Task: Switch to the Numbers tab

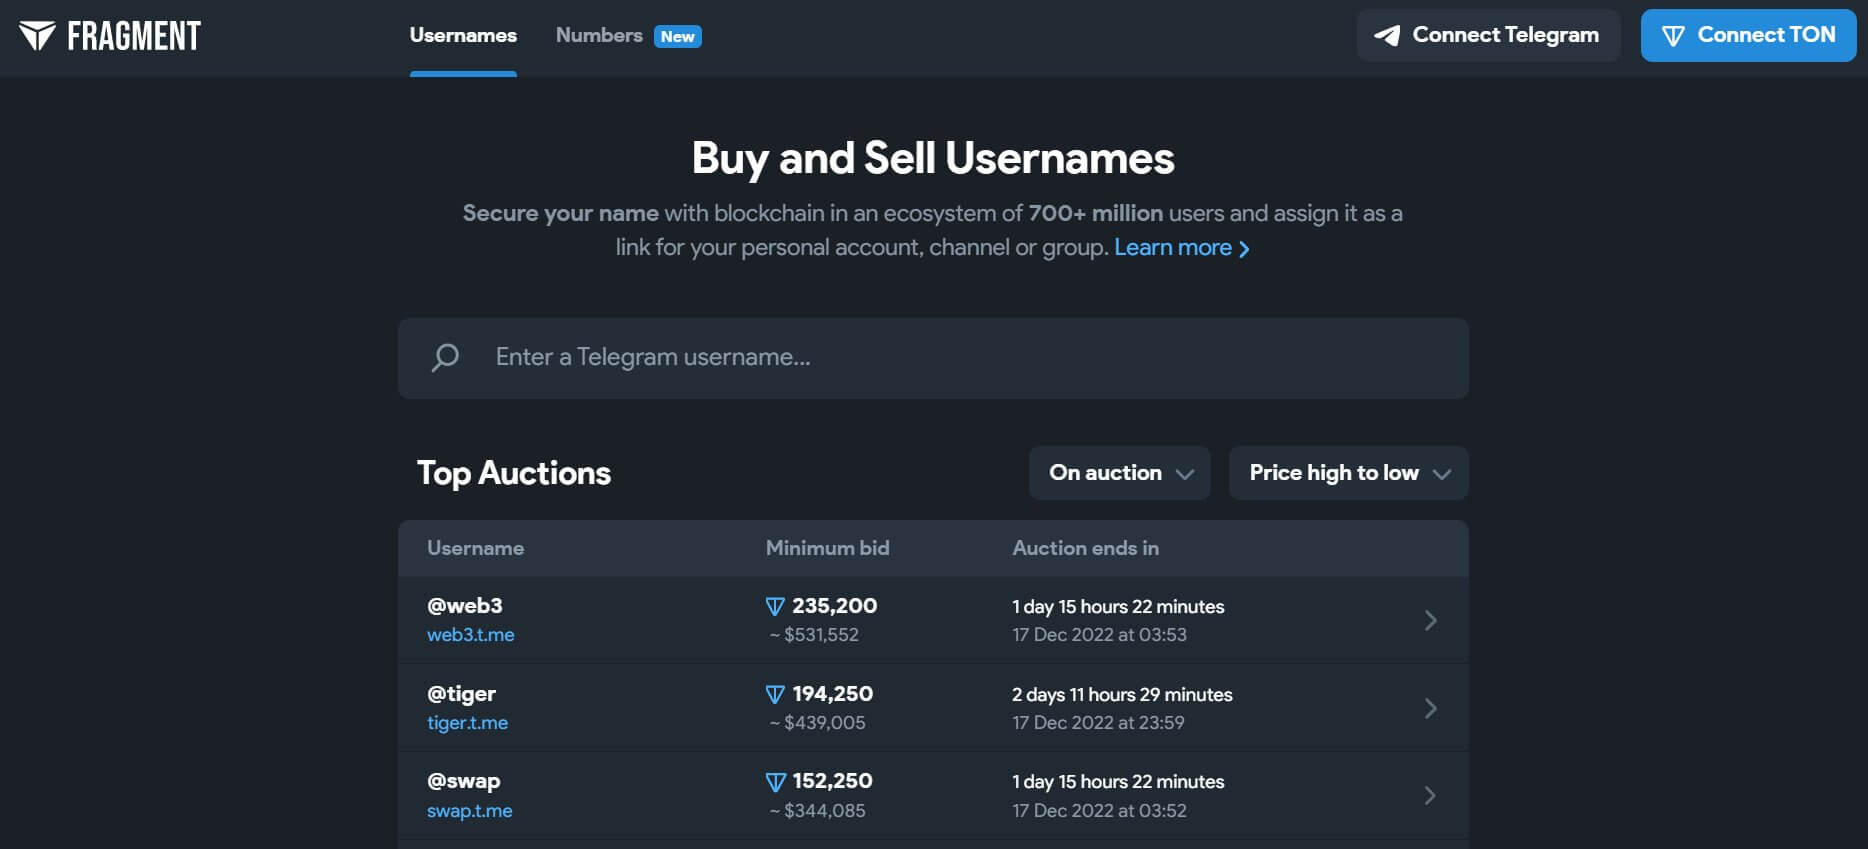Action: [599, 36]
